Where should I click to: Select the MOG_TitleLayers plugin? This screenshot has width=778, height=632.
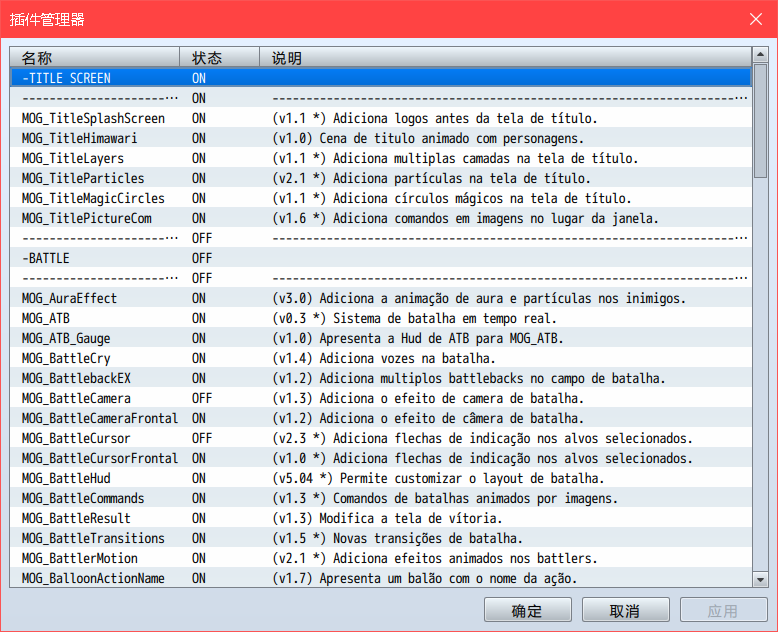point(381,158)
